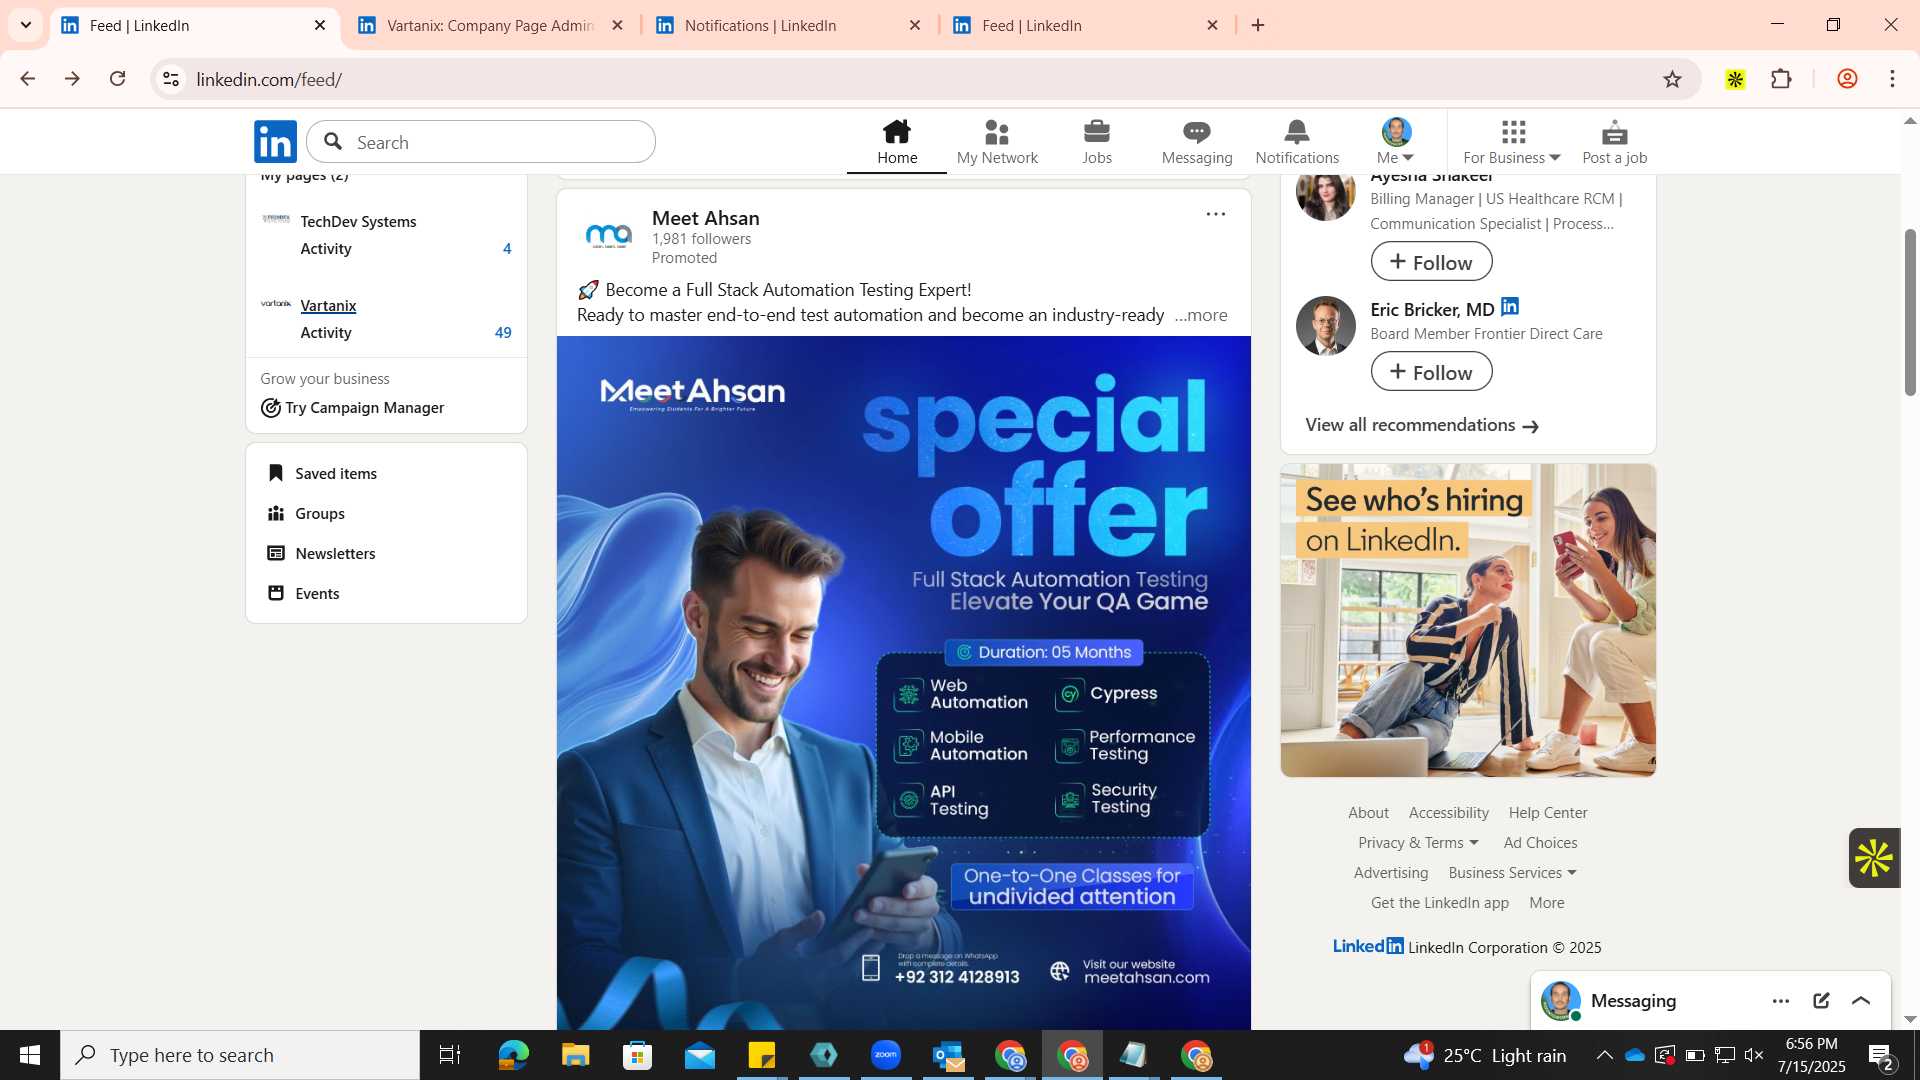Click the Windows Start button
This screenshot has height=1080, width=1920.
click(30, 1055)
